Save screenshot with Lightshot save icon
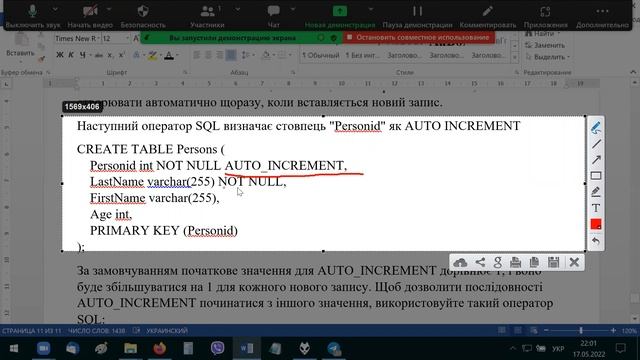 553,262
